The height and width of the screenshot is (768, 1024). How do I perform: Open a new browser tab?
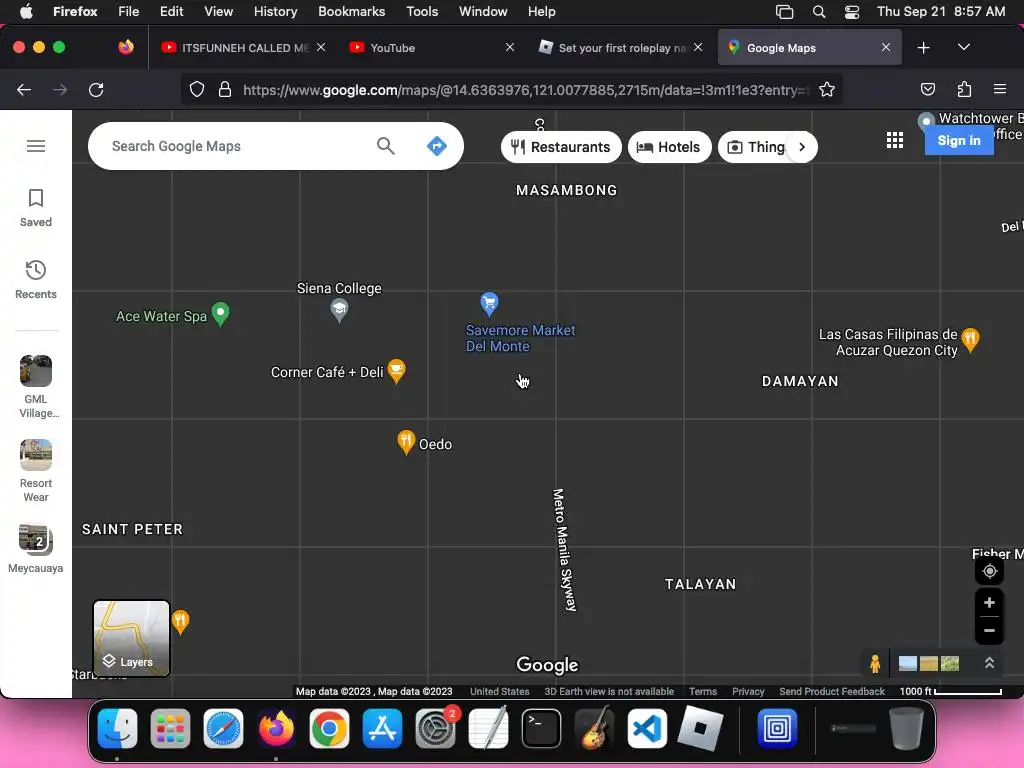[x=923, y=48]
